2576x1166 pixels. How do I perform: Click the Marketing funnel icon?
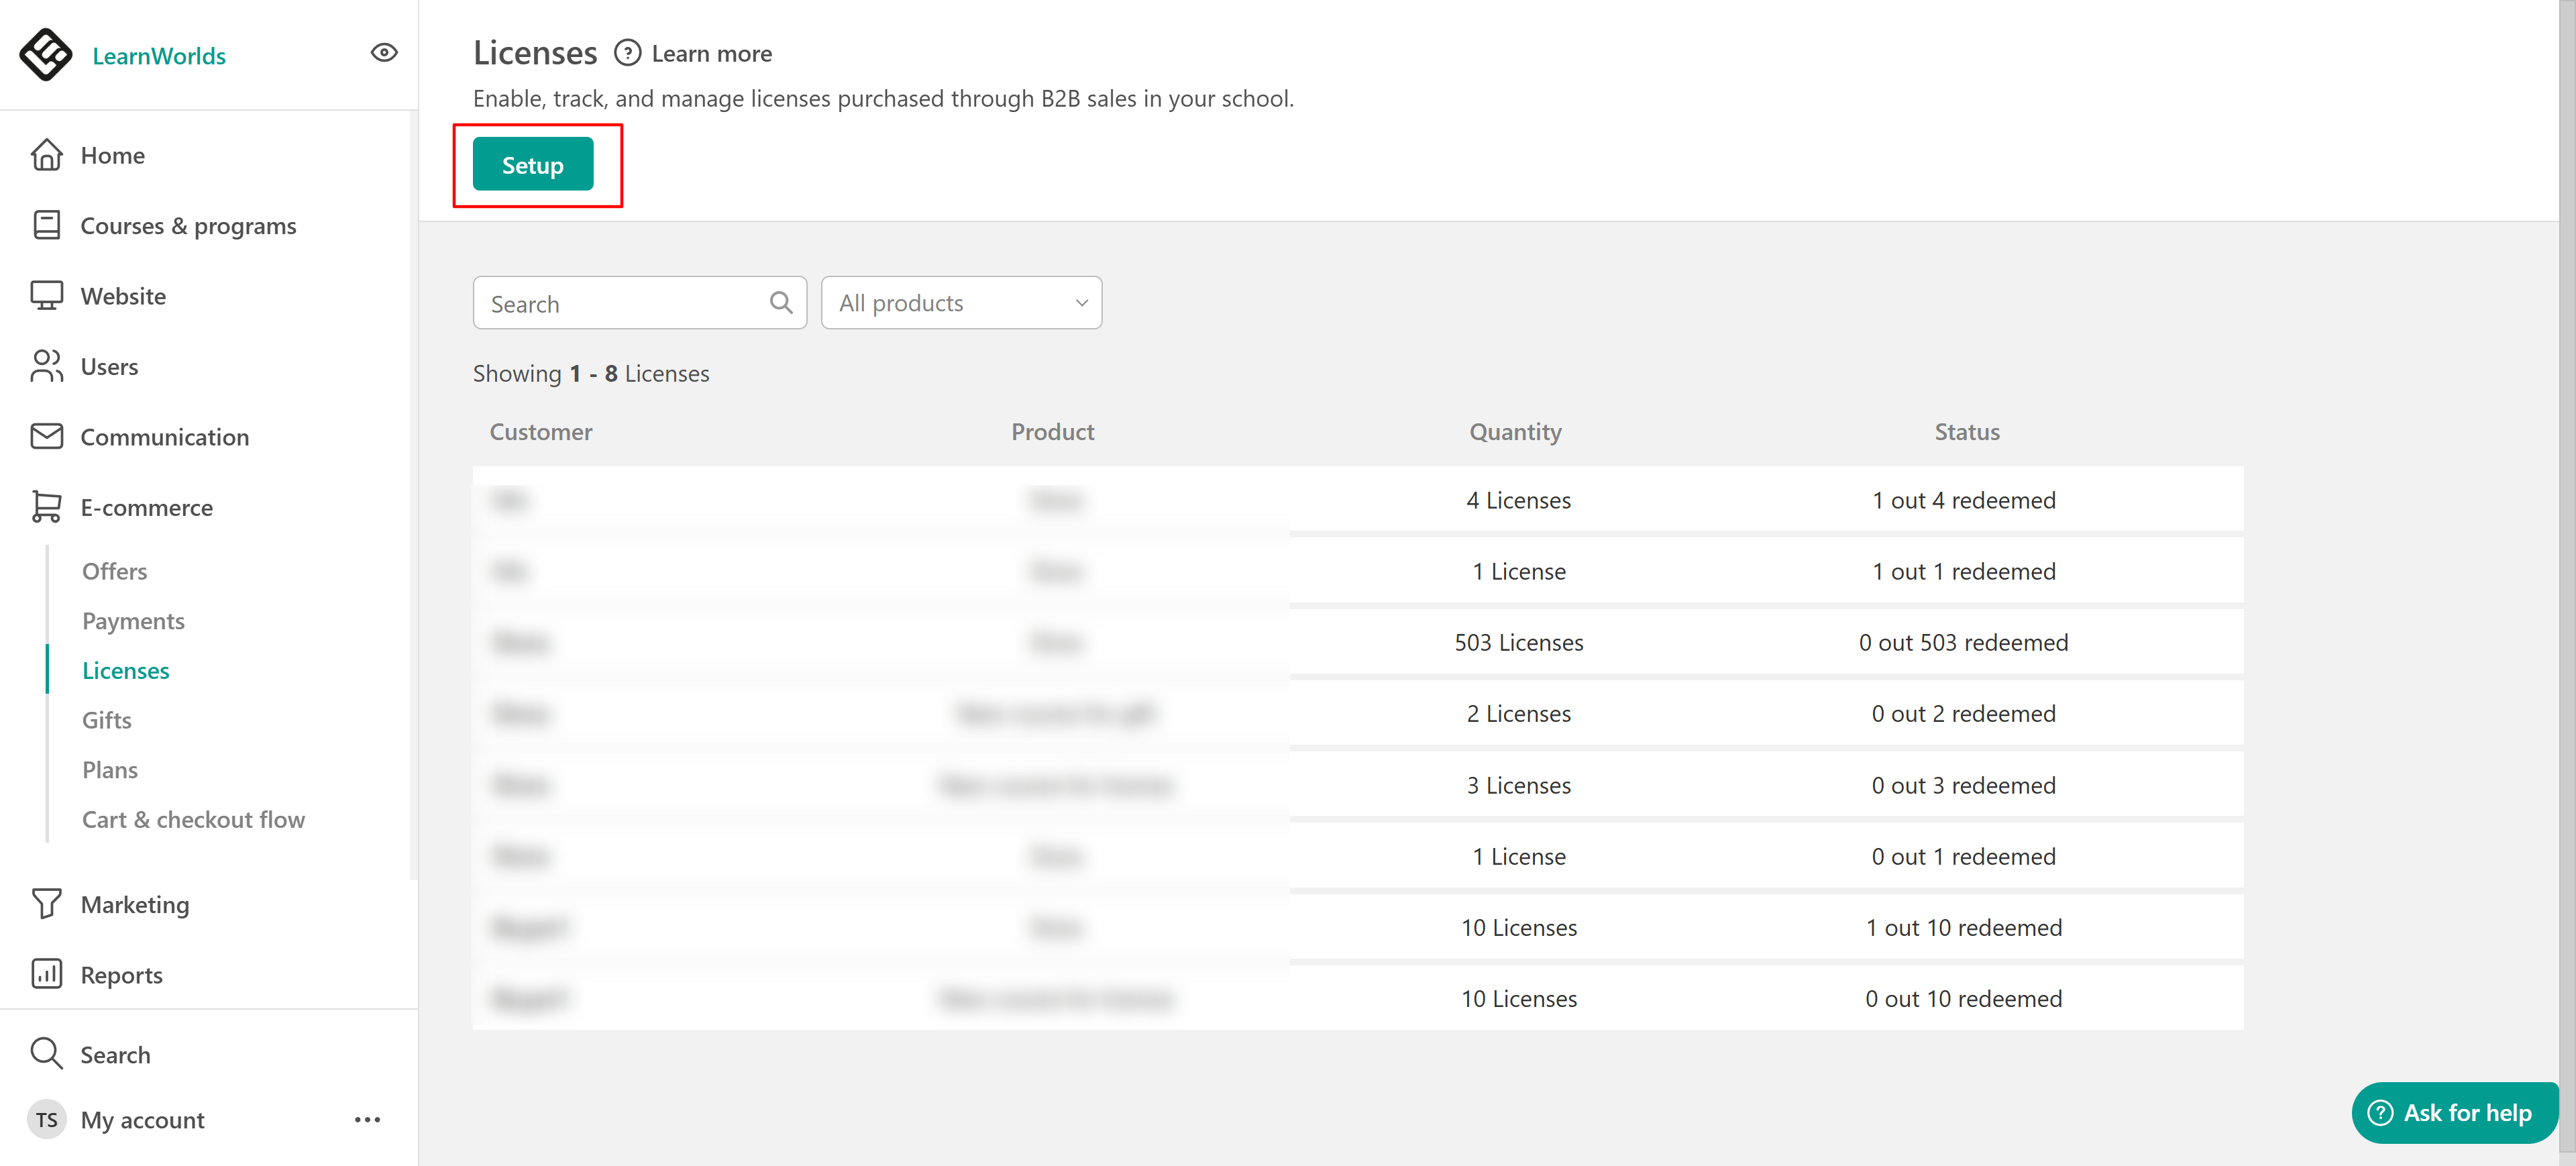click(x=46, y=904)
